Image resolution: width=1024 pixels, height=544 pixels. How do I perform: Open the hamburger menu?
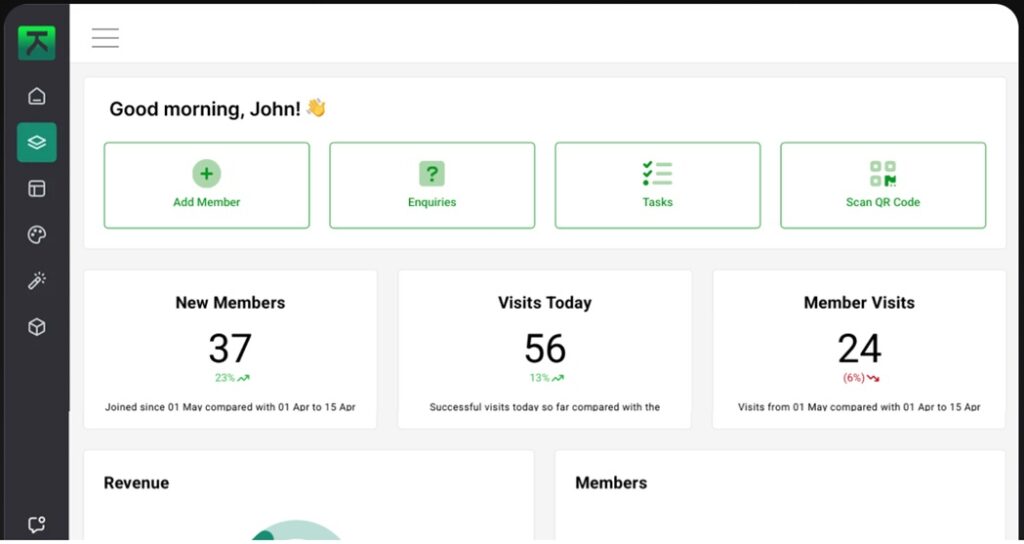[105, 38]
